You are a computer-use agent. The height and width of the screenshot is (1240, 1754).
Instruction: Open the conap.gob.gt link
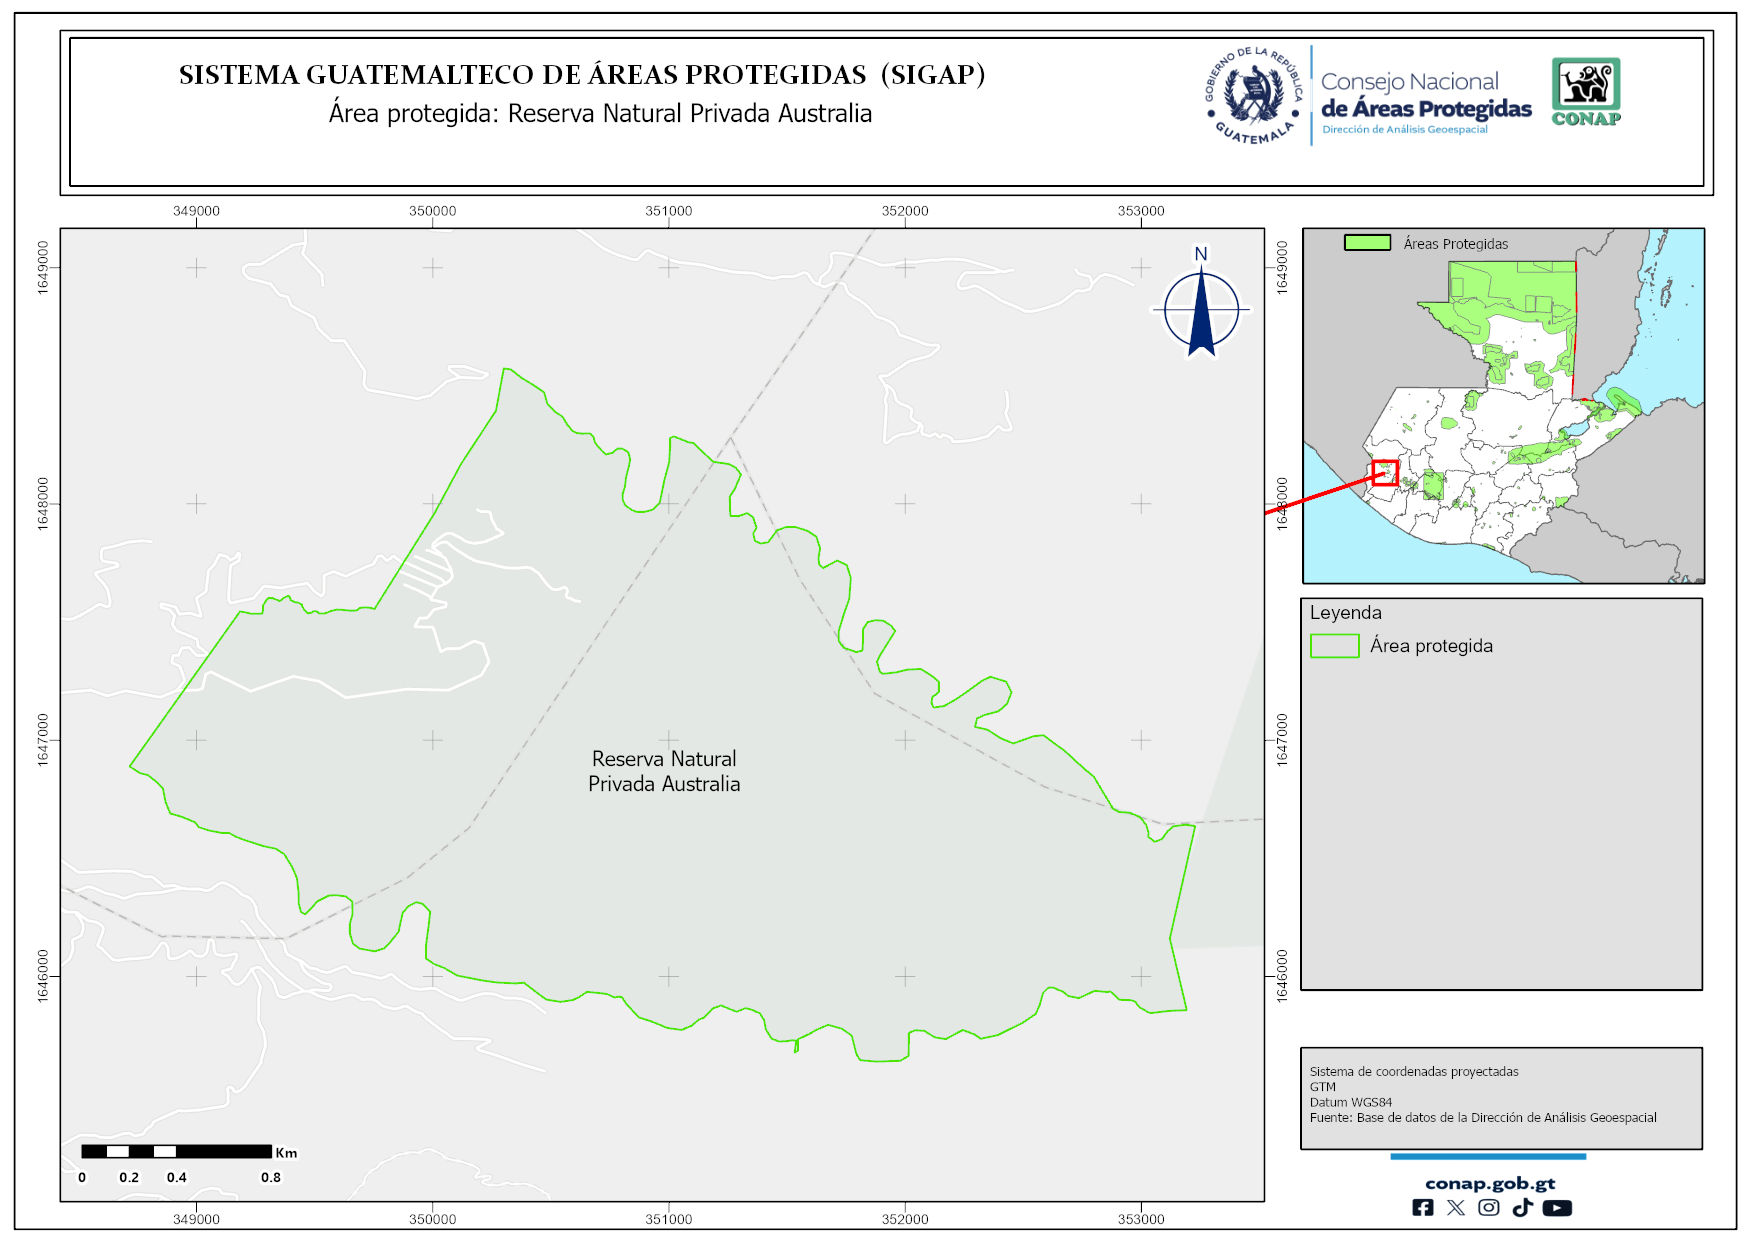[1489, 1183]
